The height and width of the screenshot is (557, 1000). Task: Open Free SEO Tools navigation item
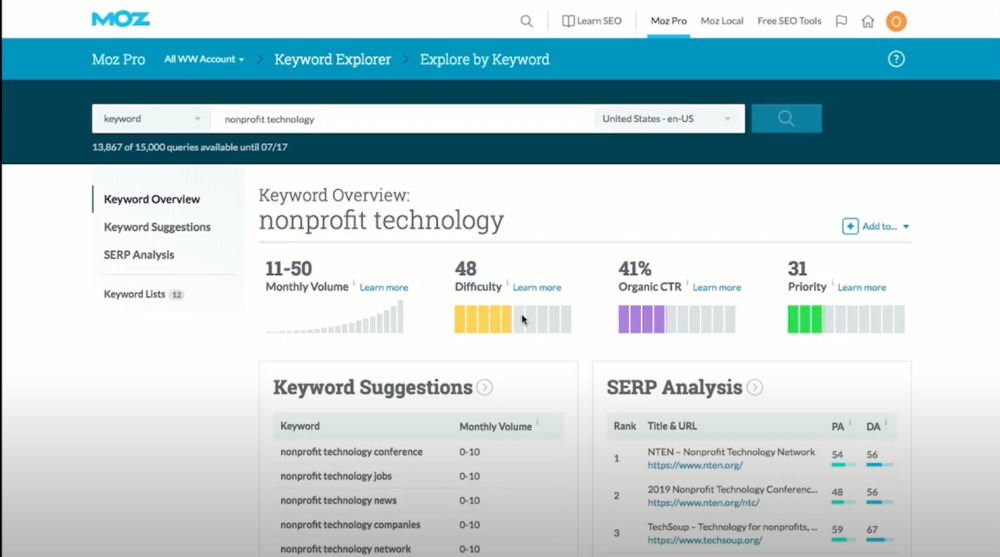789,21
